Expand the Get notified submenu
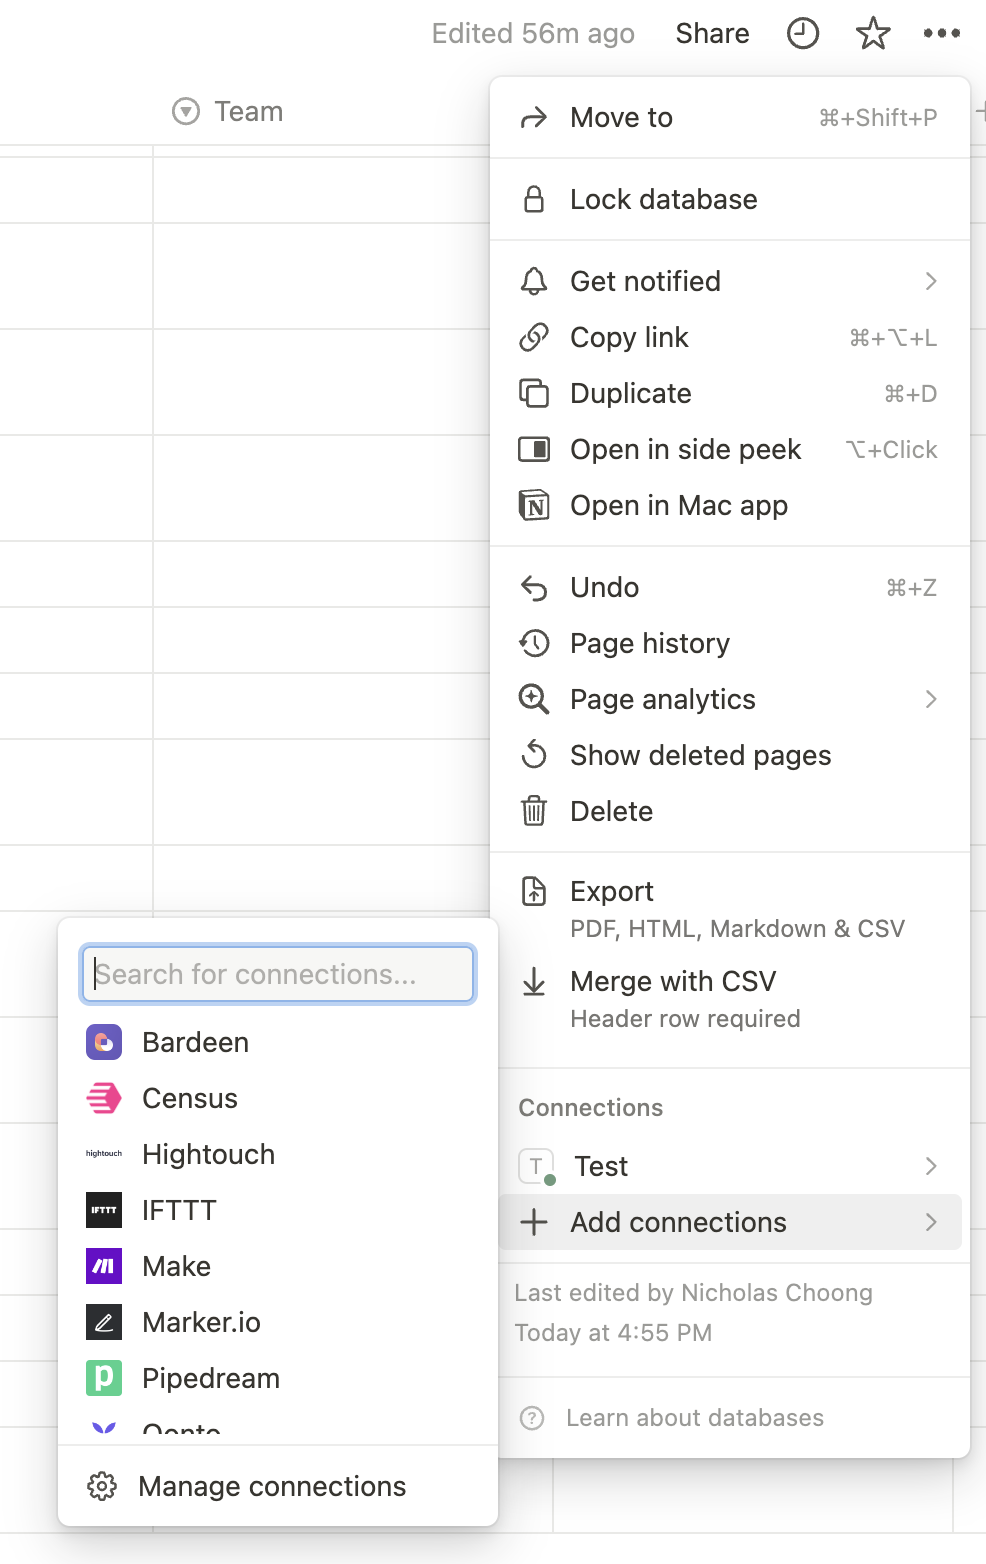Image resolution: width=986 pixels, height=1564 pixels. click(730, 282)
